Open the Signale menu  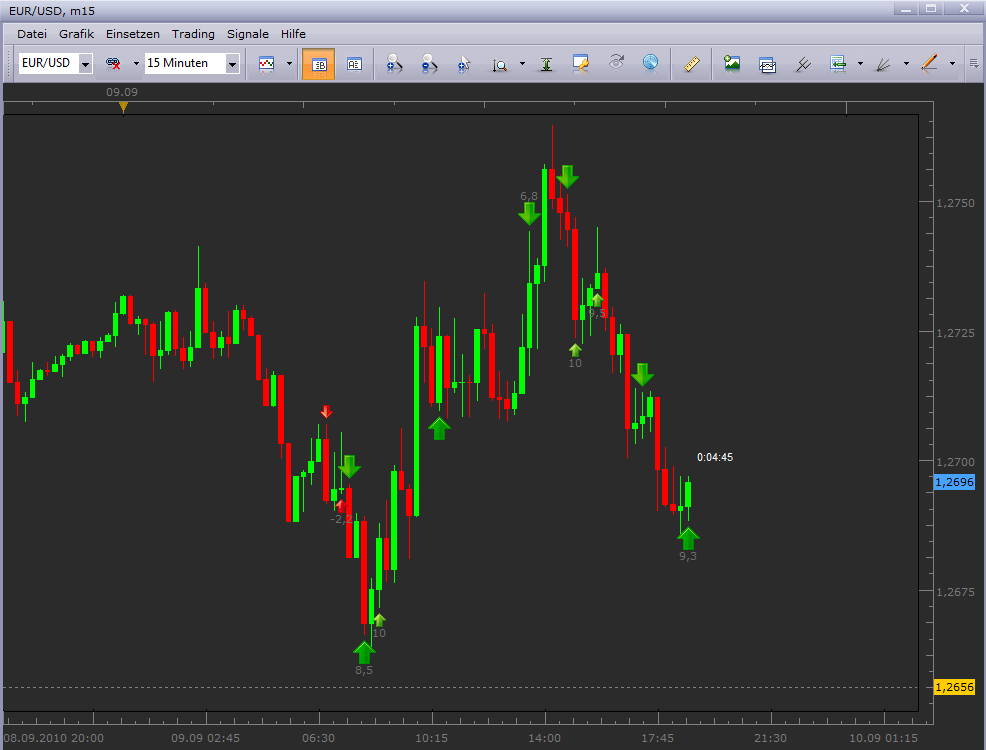(x=247, y=34)
